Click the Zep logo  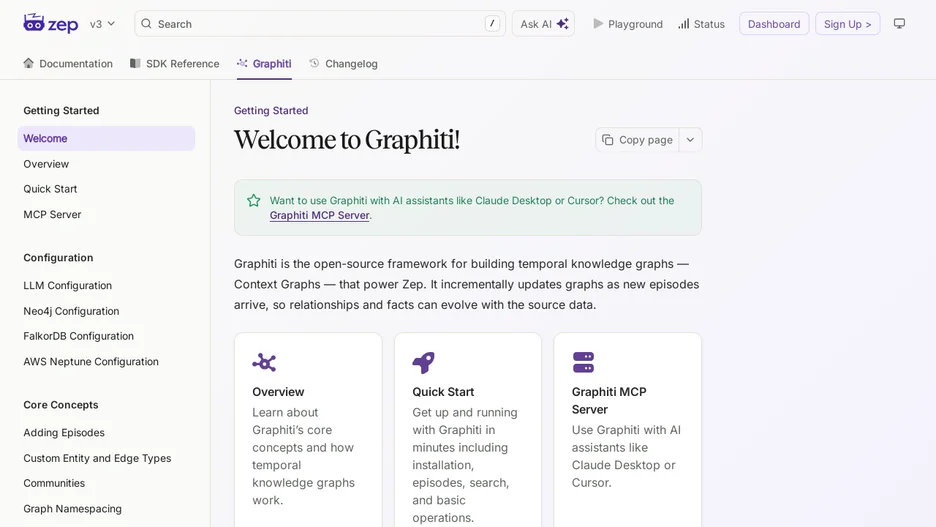[x=51, y=23]
